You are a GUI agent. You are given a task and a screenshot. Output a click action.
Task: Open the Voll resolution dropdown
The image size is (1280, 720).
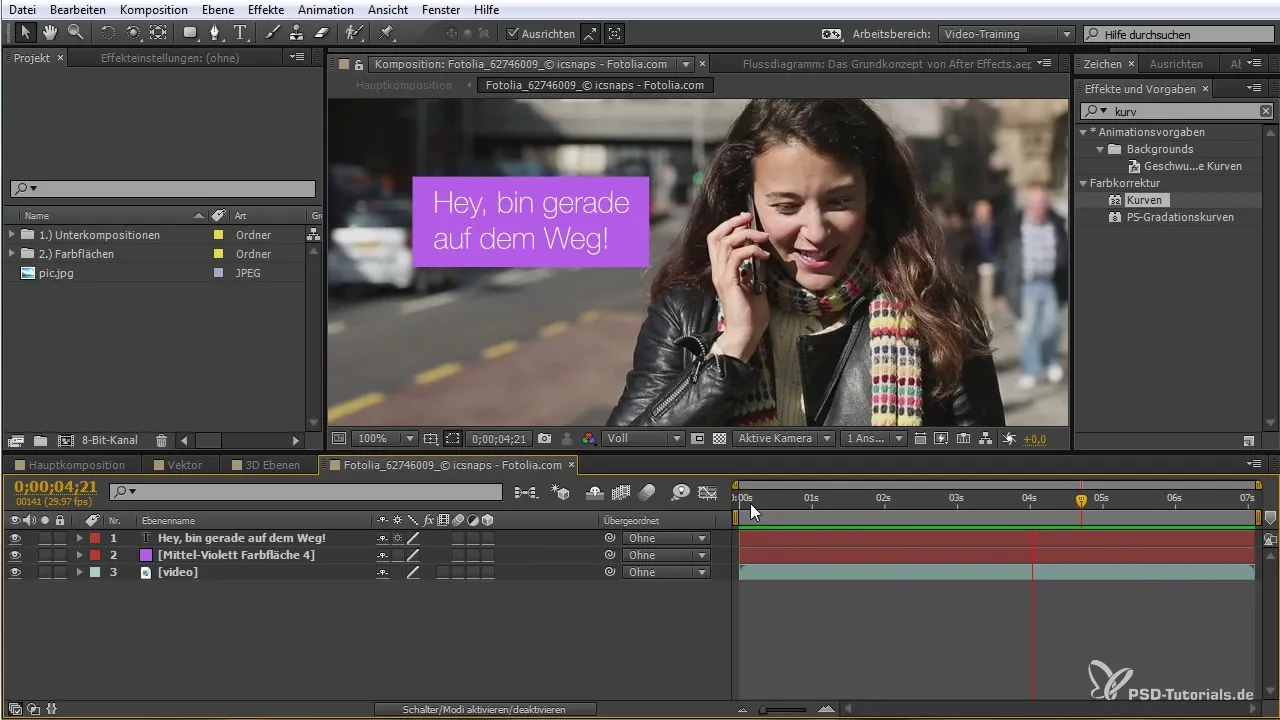click(644, 438)
